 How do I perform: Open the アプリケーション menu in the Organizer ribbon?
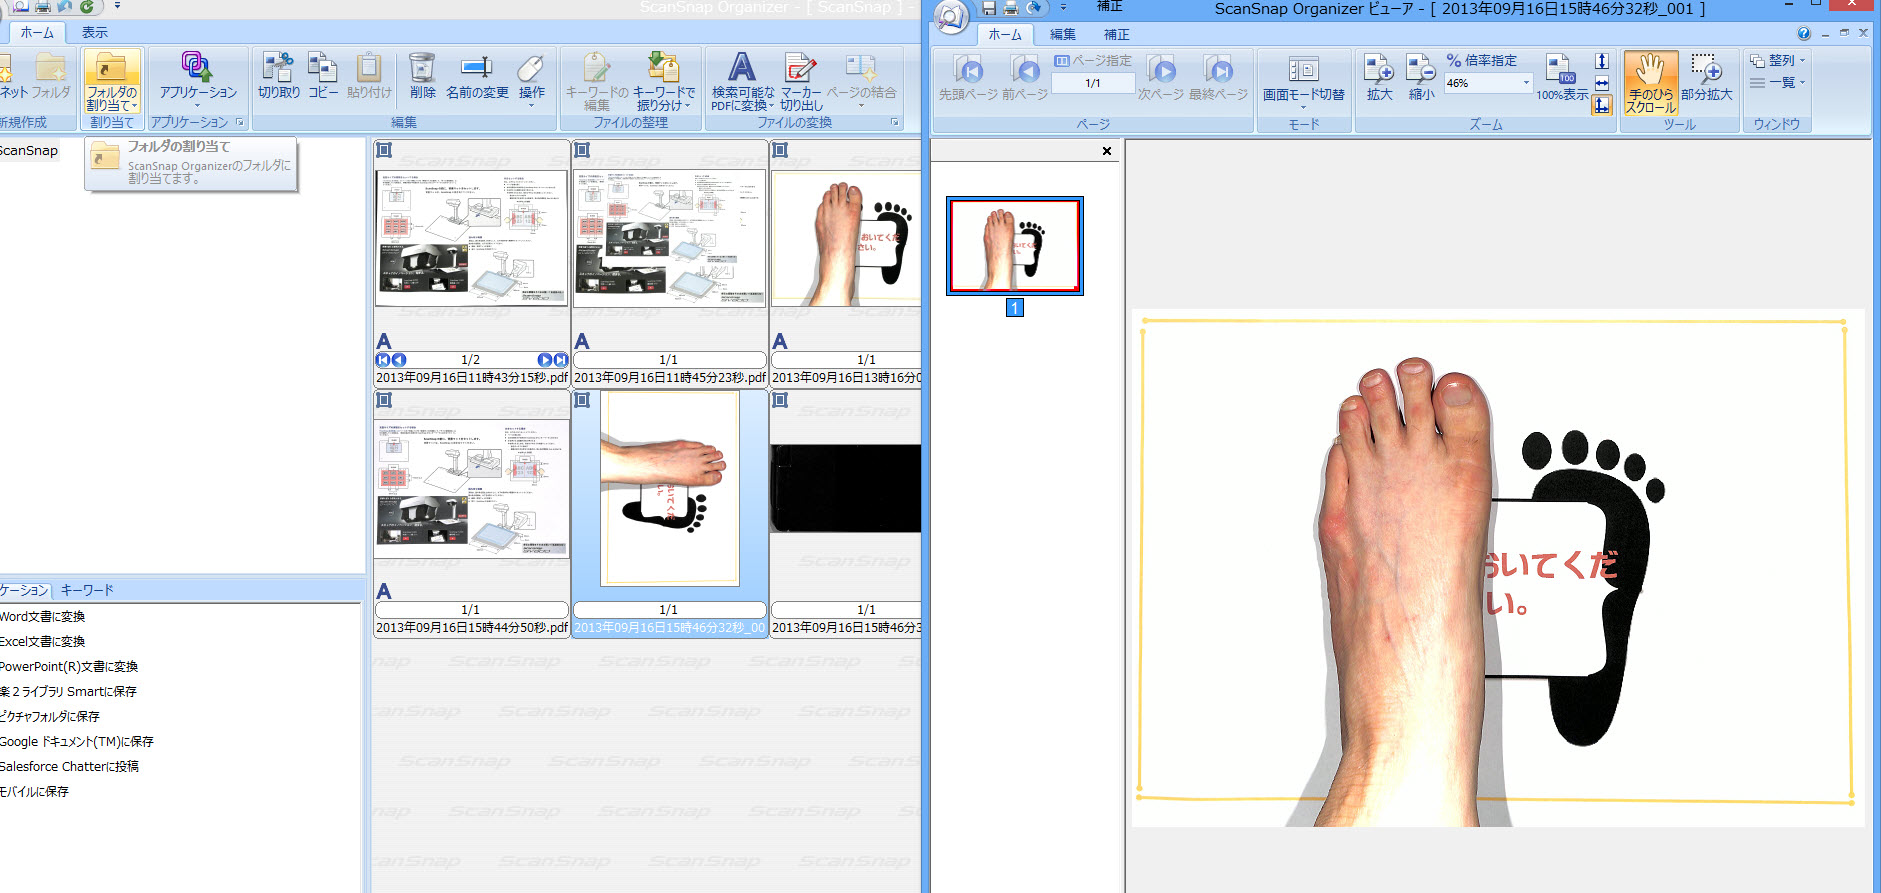click(198, 81)
